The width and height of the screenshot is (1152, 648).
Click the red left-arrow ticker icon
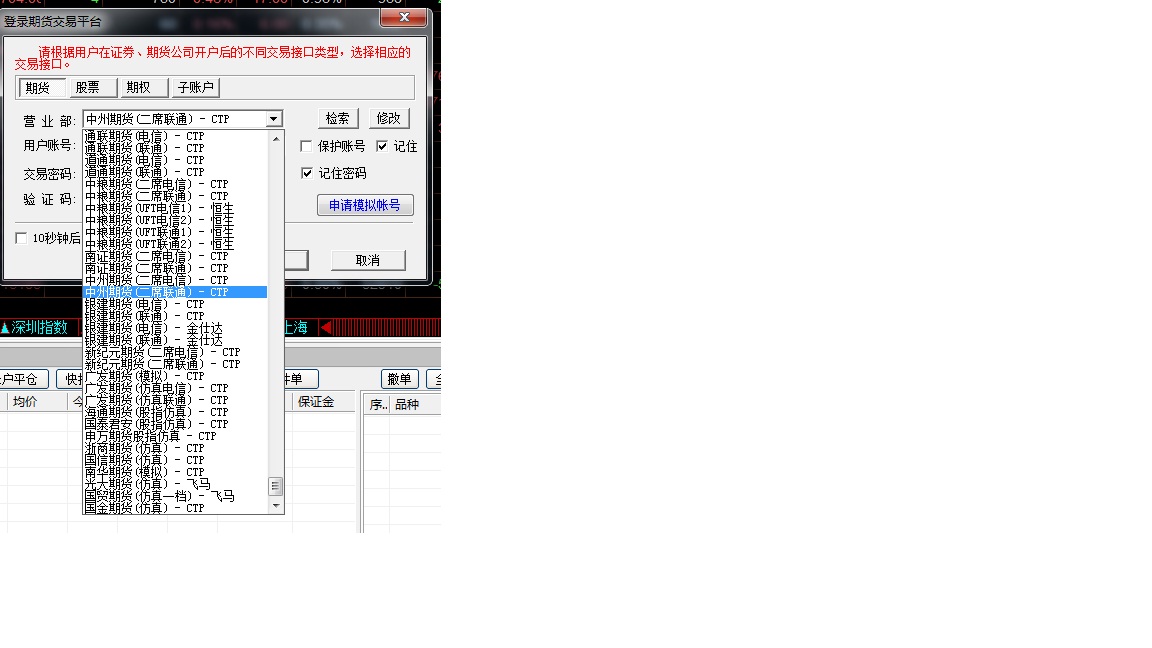point(325,327)
